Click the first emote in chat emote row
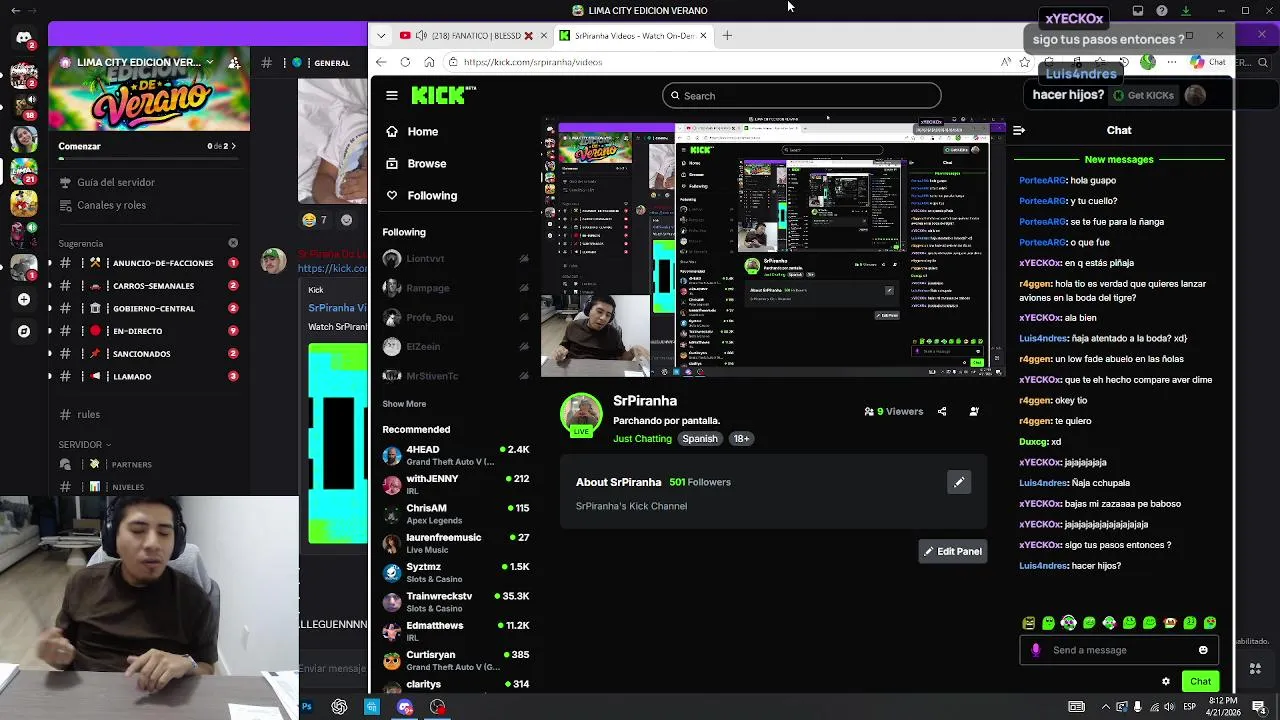 pos(1028,623)
